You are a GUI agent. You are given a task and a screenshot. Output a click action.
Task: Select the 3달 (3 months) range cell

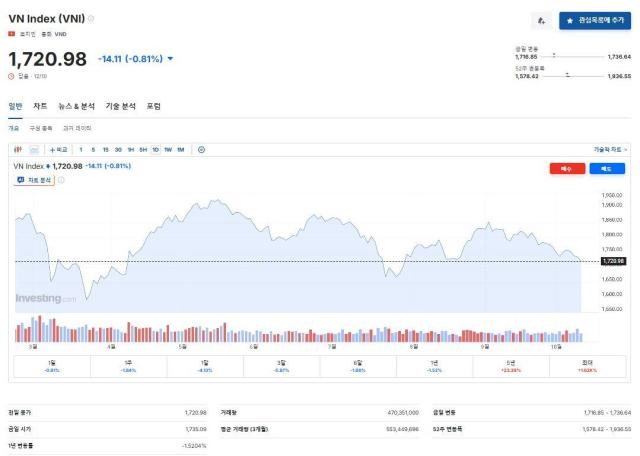(x=282, y=366)
